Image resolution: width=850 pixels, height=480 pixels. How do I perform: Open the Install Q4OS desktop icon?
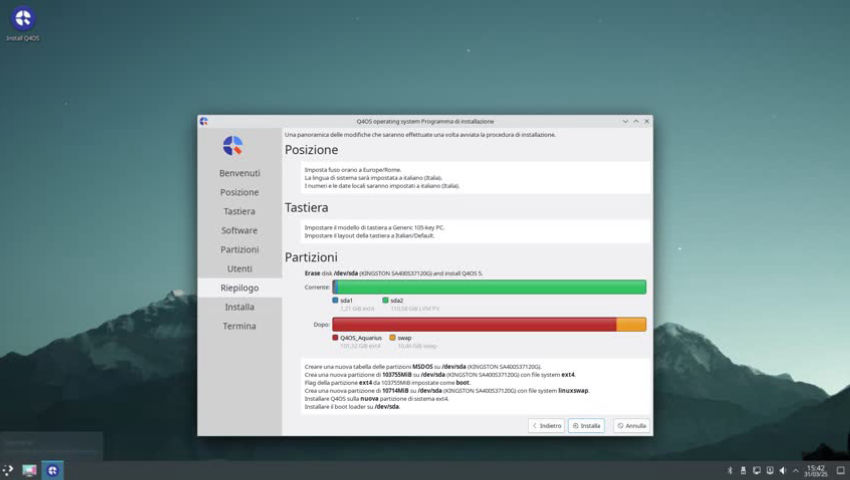point(22,19)
